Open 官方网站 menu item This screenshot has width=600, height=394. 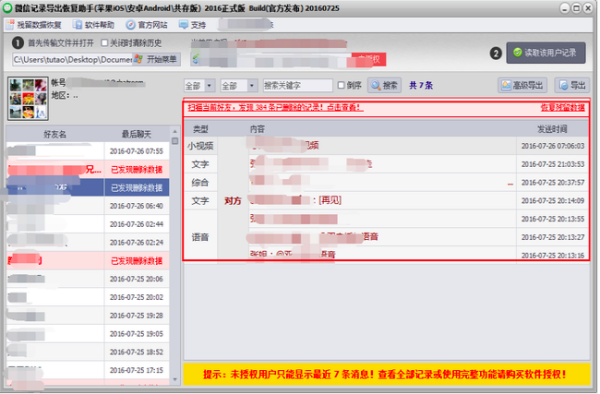click(x=147, y=25)
